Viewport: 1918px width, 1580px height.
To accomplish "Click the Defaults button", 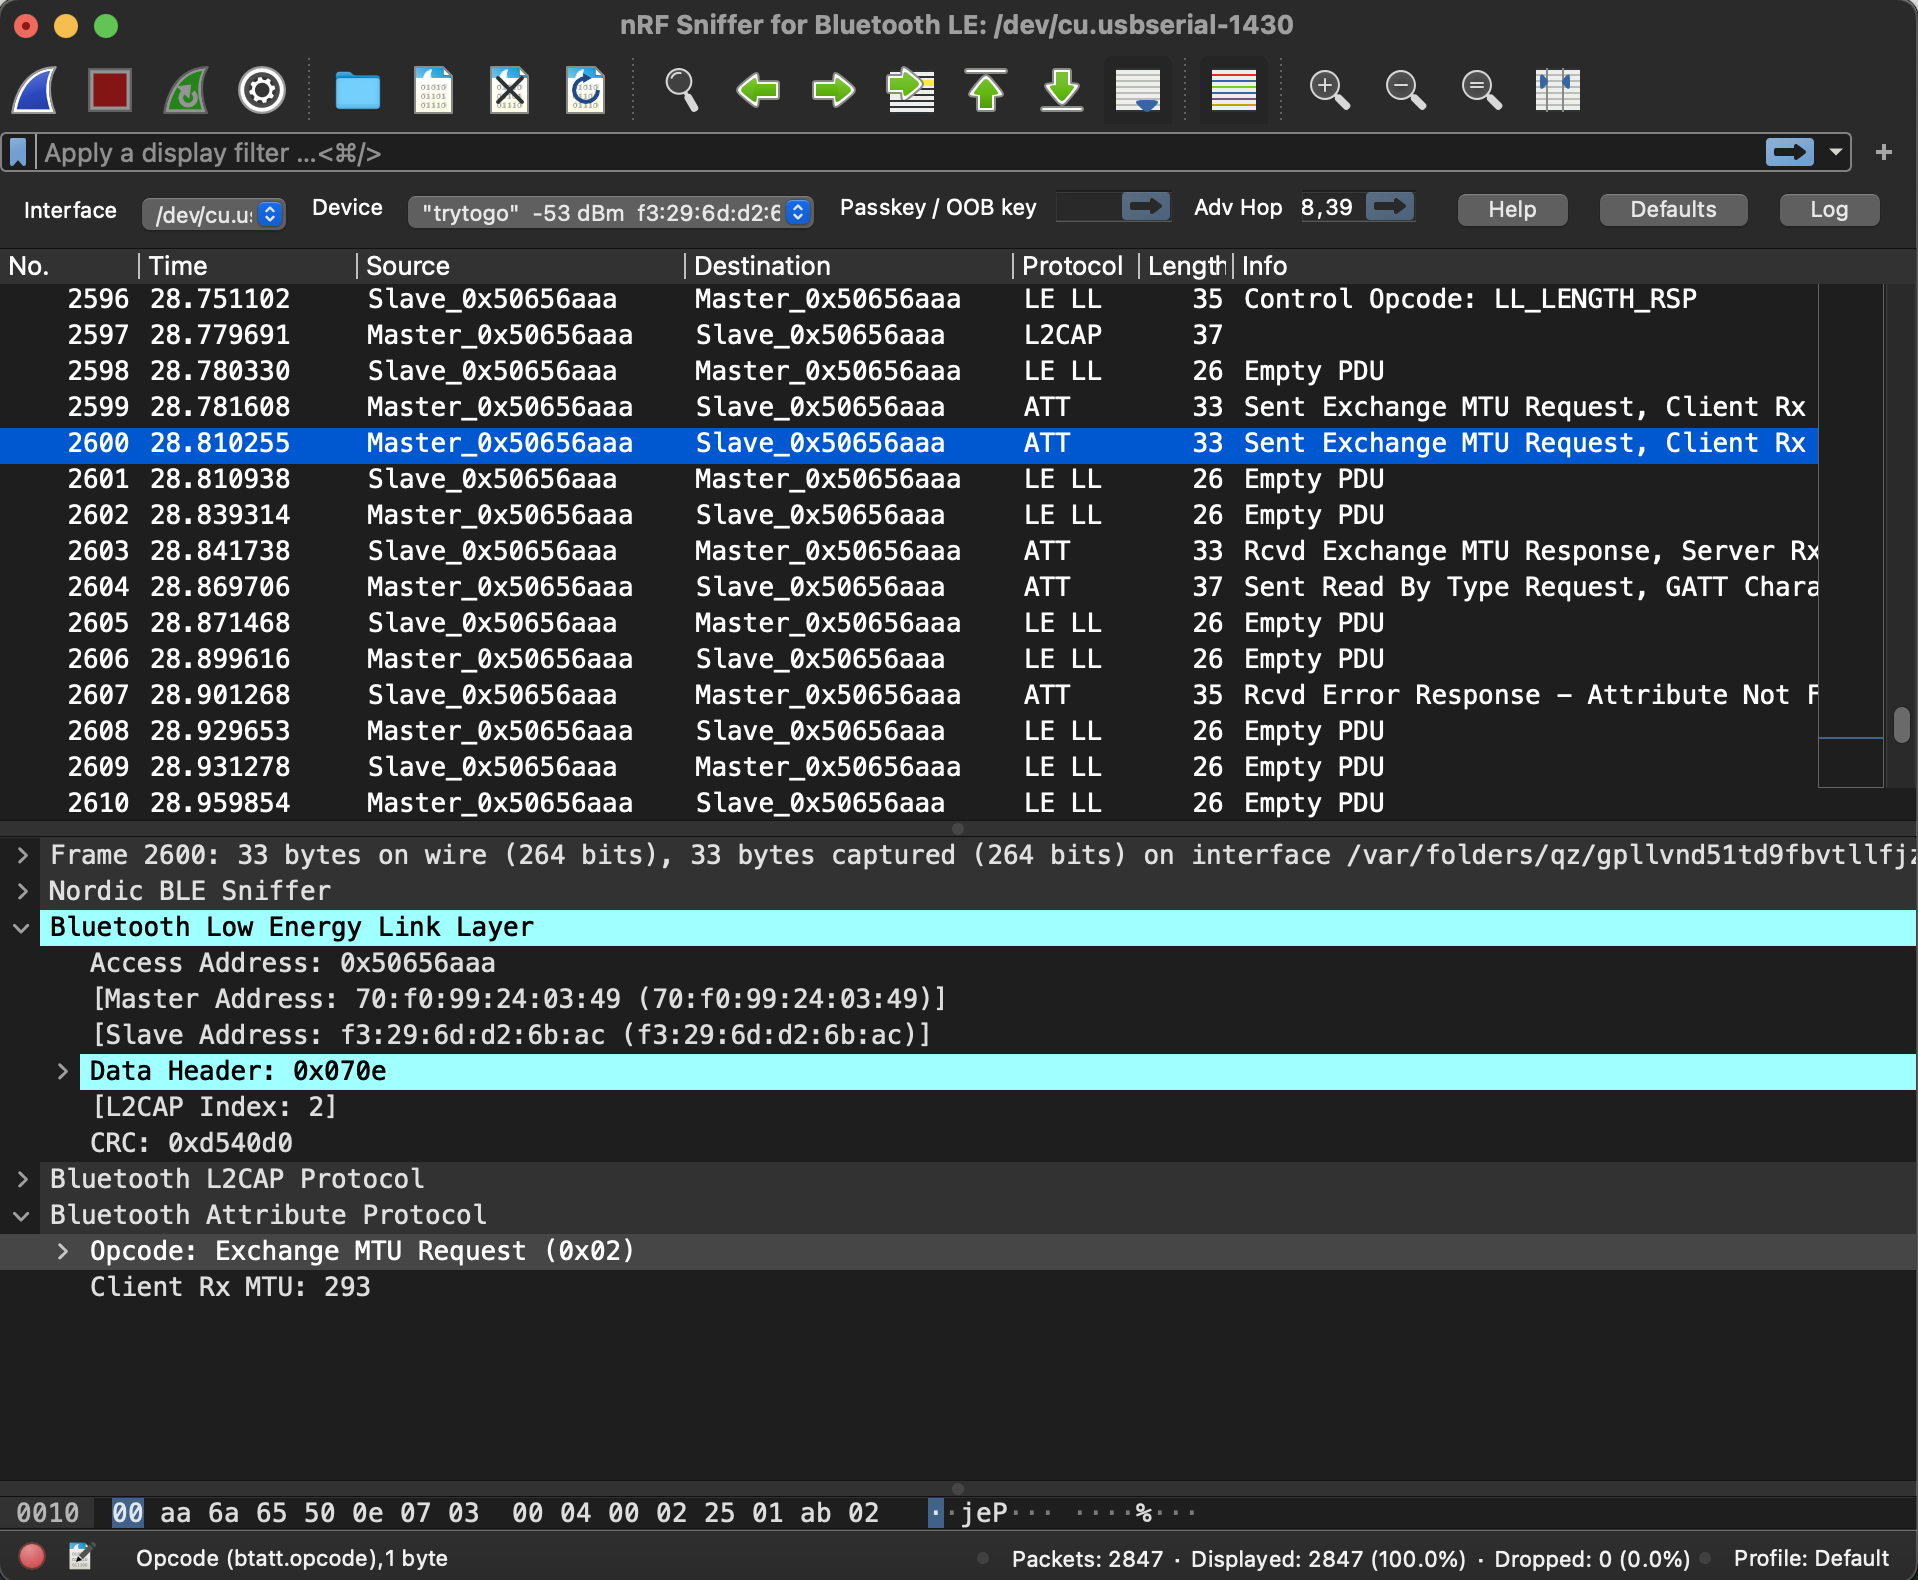I will 1673,209.
